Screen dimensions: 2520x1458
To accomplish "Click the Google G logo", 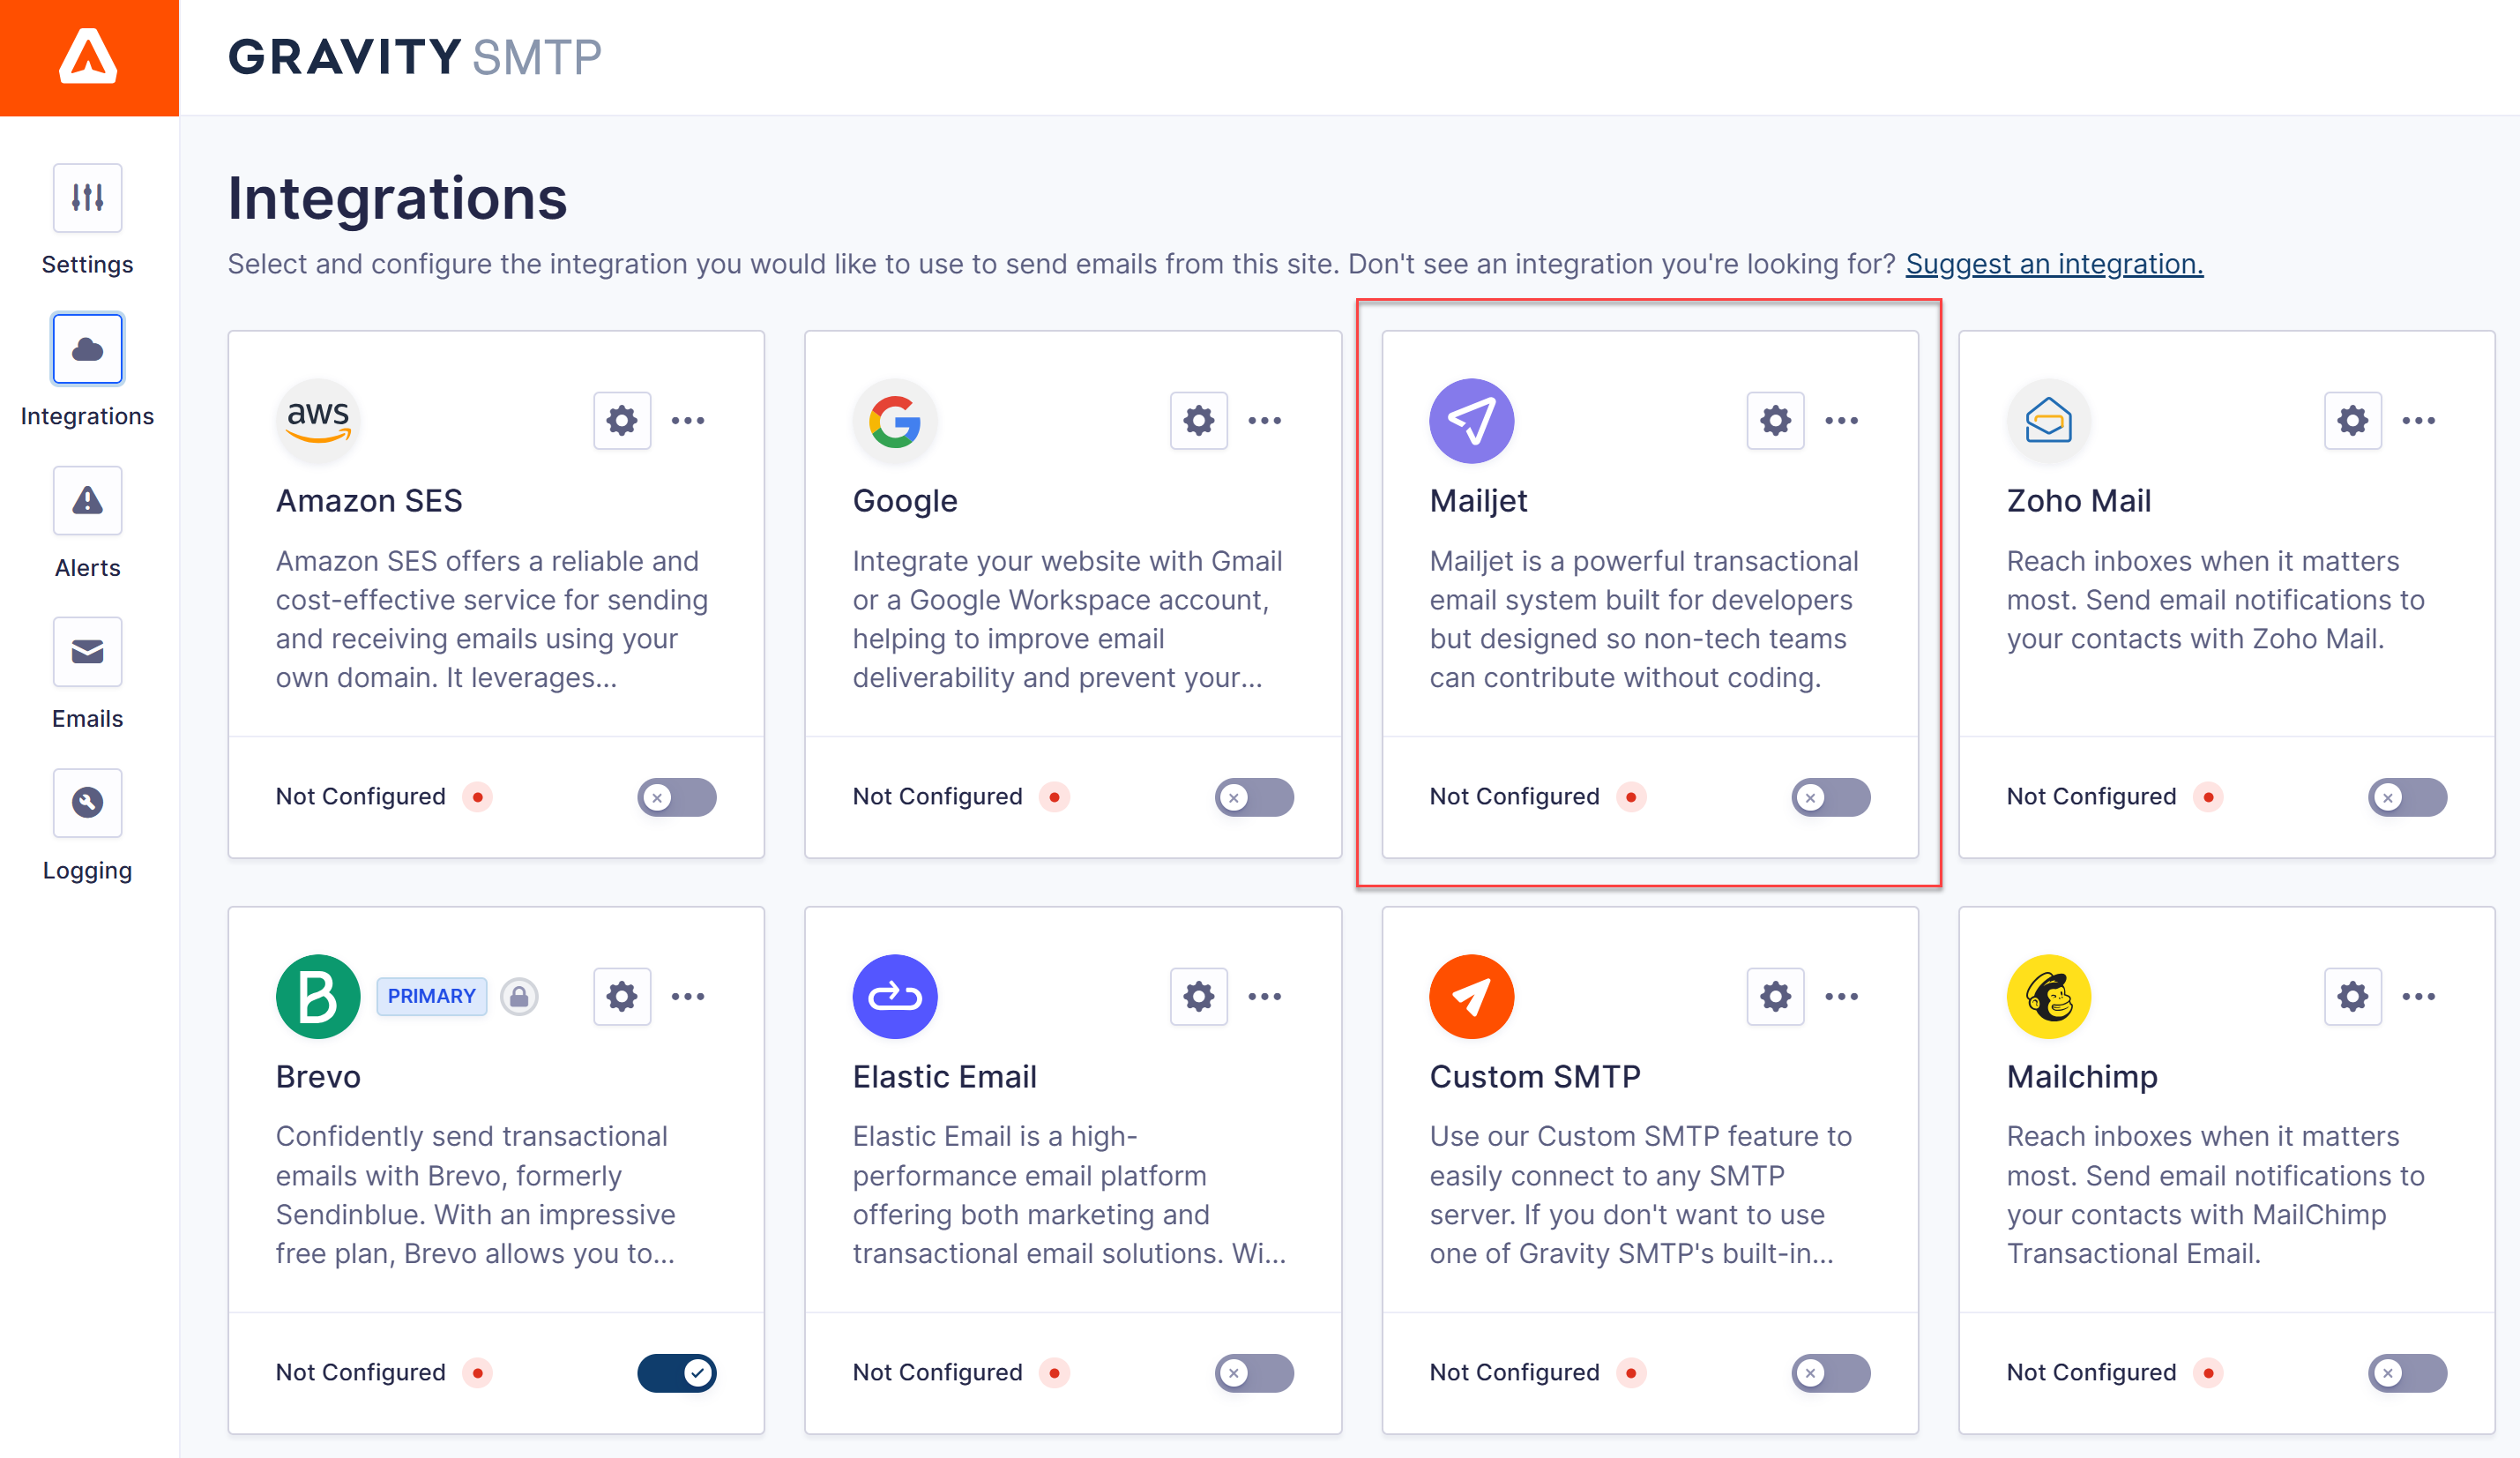I will [x=895, y=421].
